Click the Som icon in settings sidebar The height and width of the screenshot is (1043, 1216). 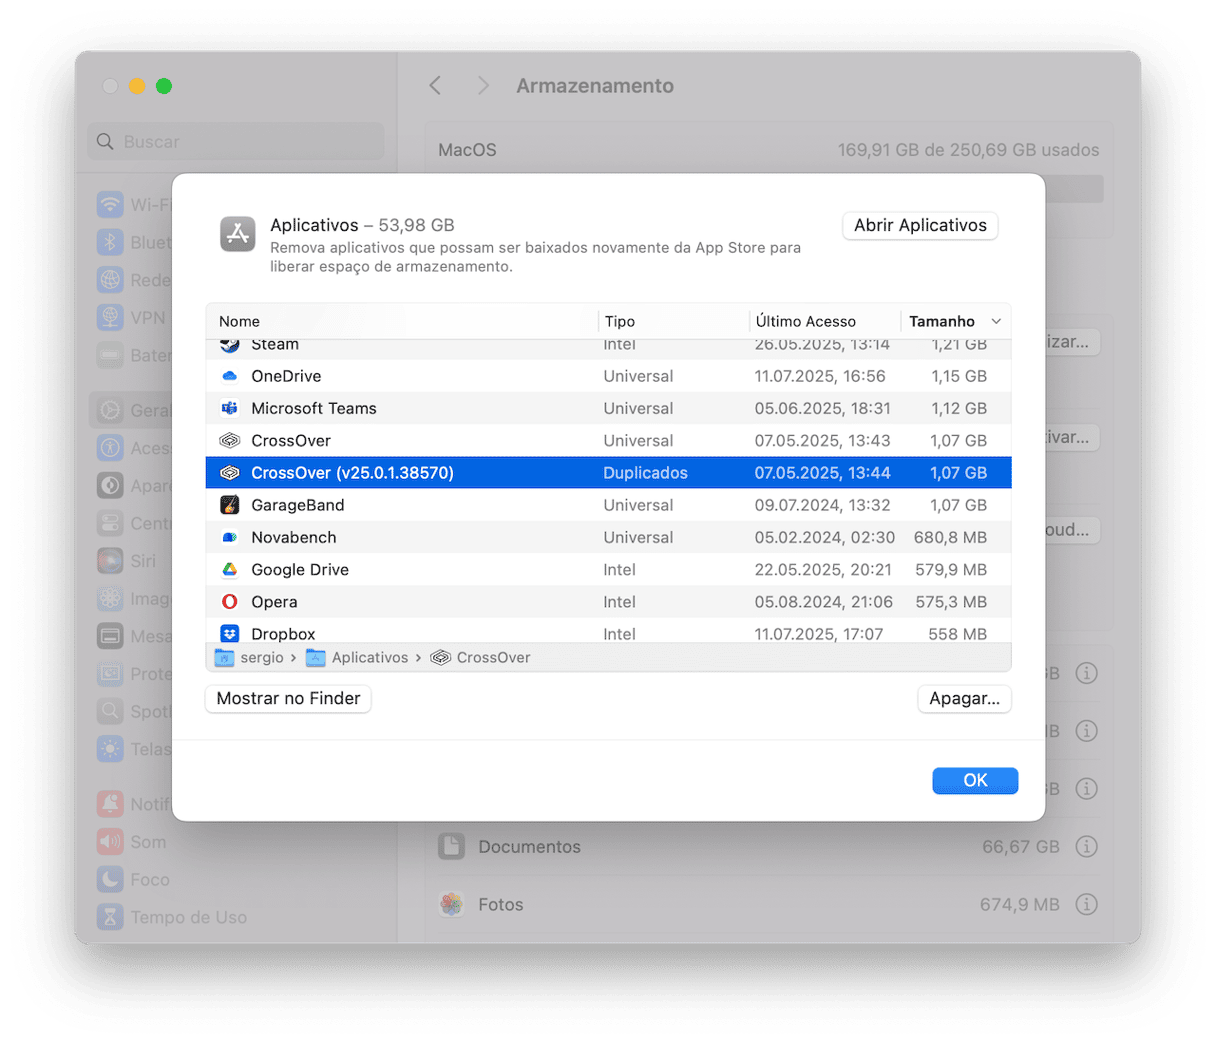click(x=110, y=842)
